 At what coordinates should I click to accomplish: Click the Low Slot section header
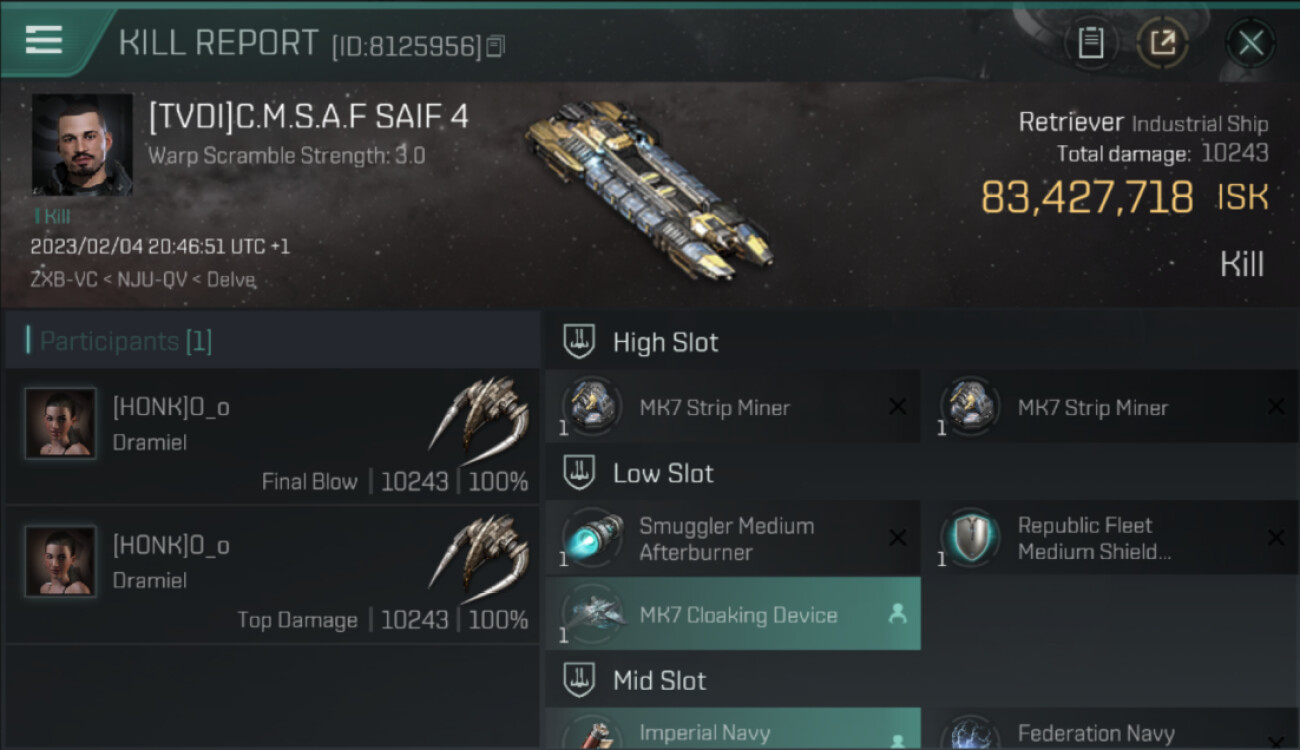(663, 473)
